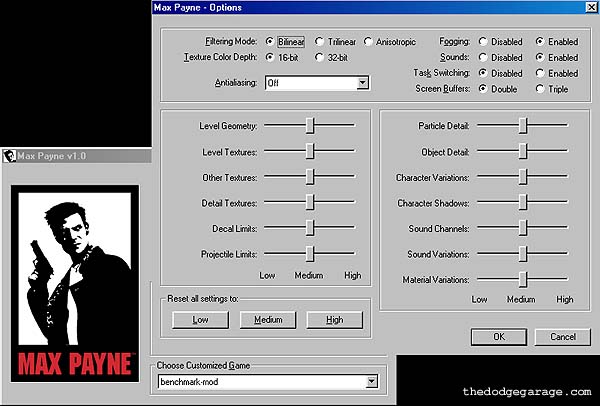Click the Reset all settings to label
This screenshot has height=406, width=600.
point(203,299)
